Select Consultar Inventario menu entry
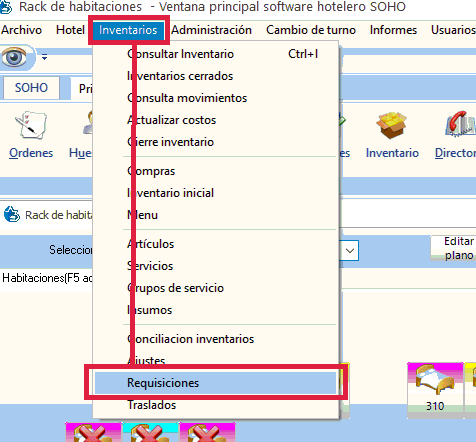The image size is (476, 442). [x=216, y=54]
